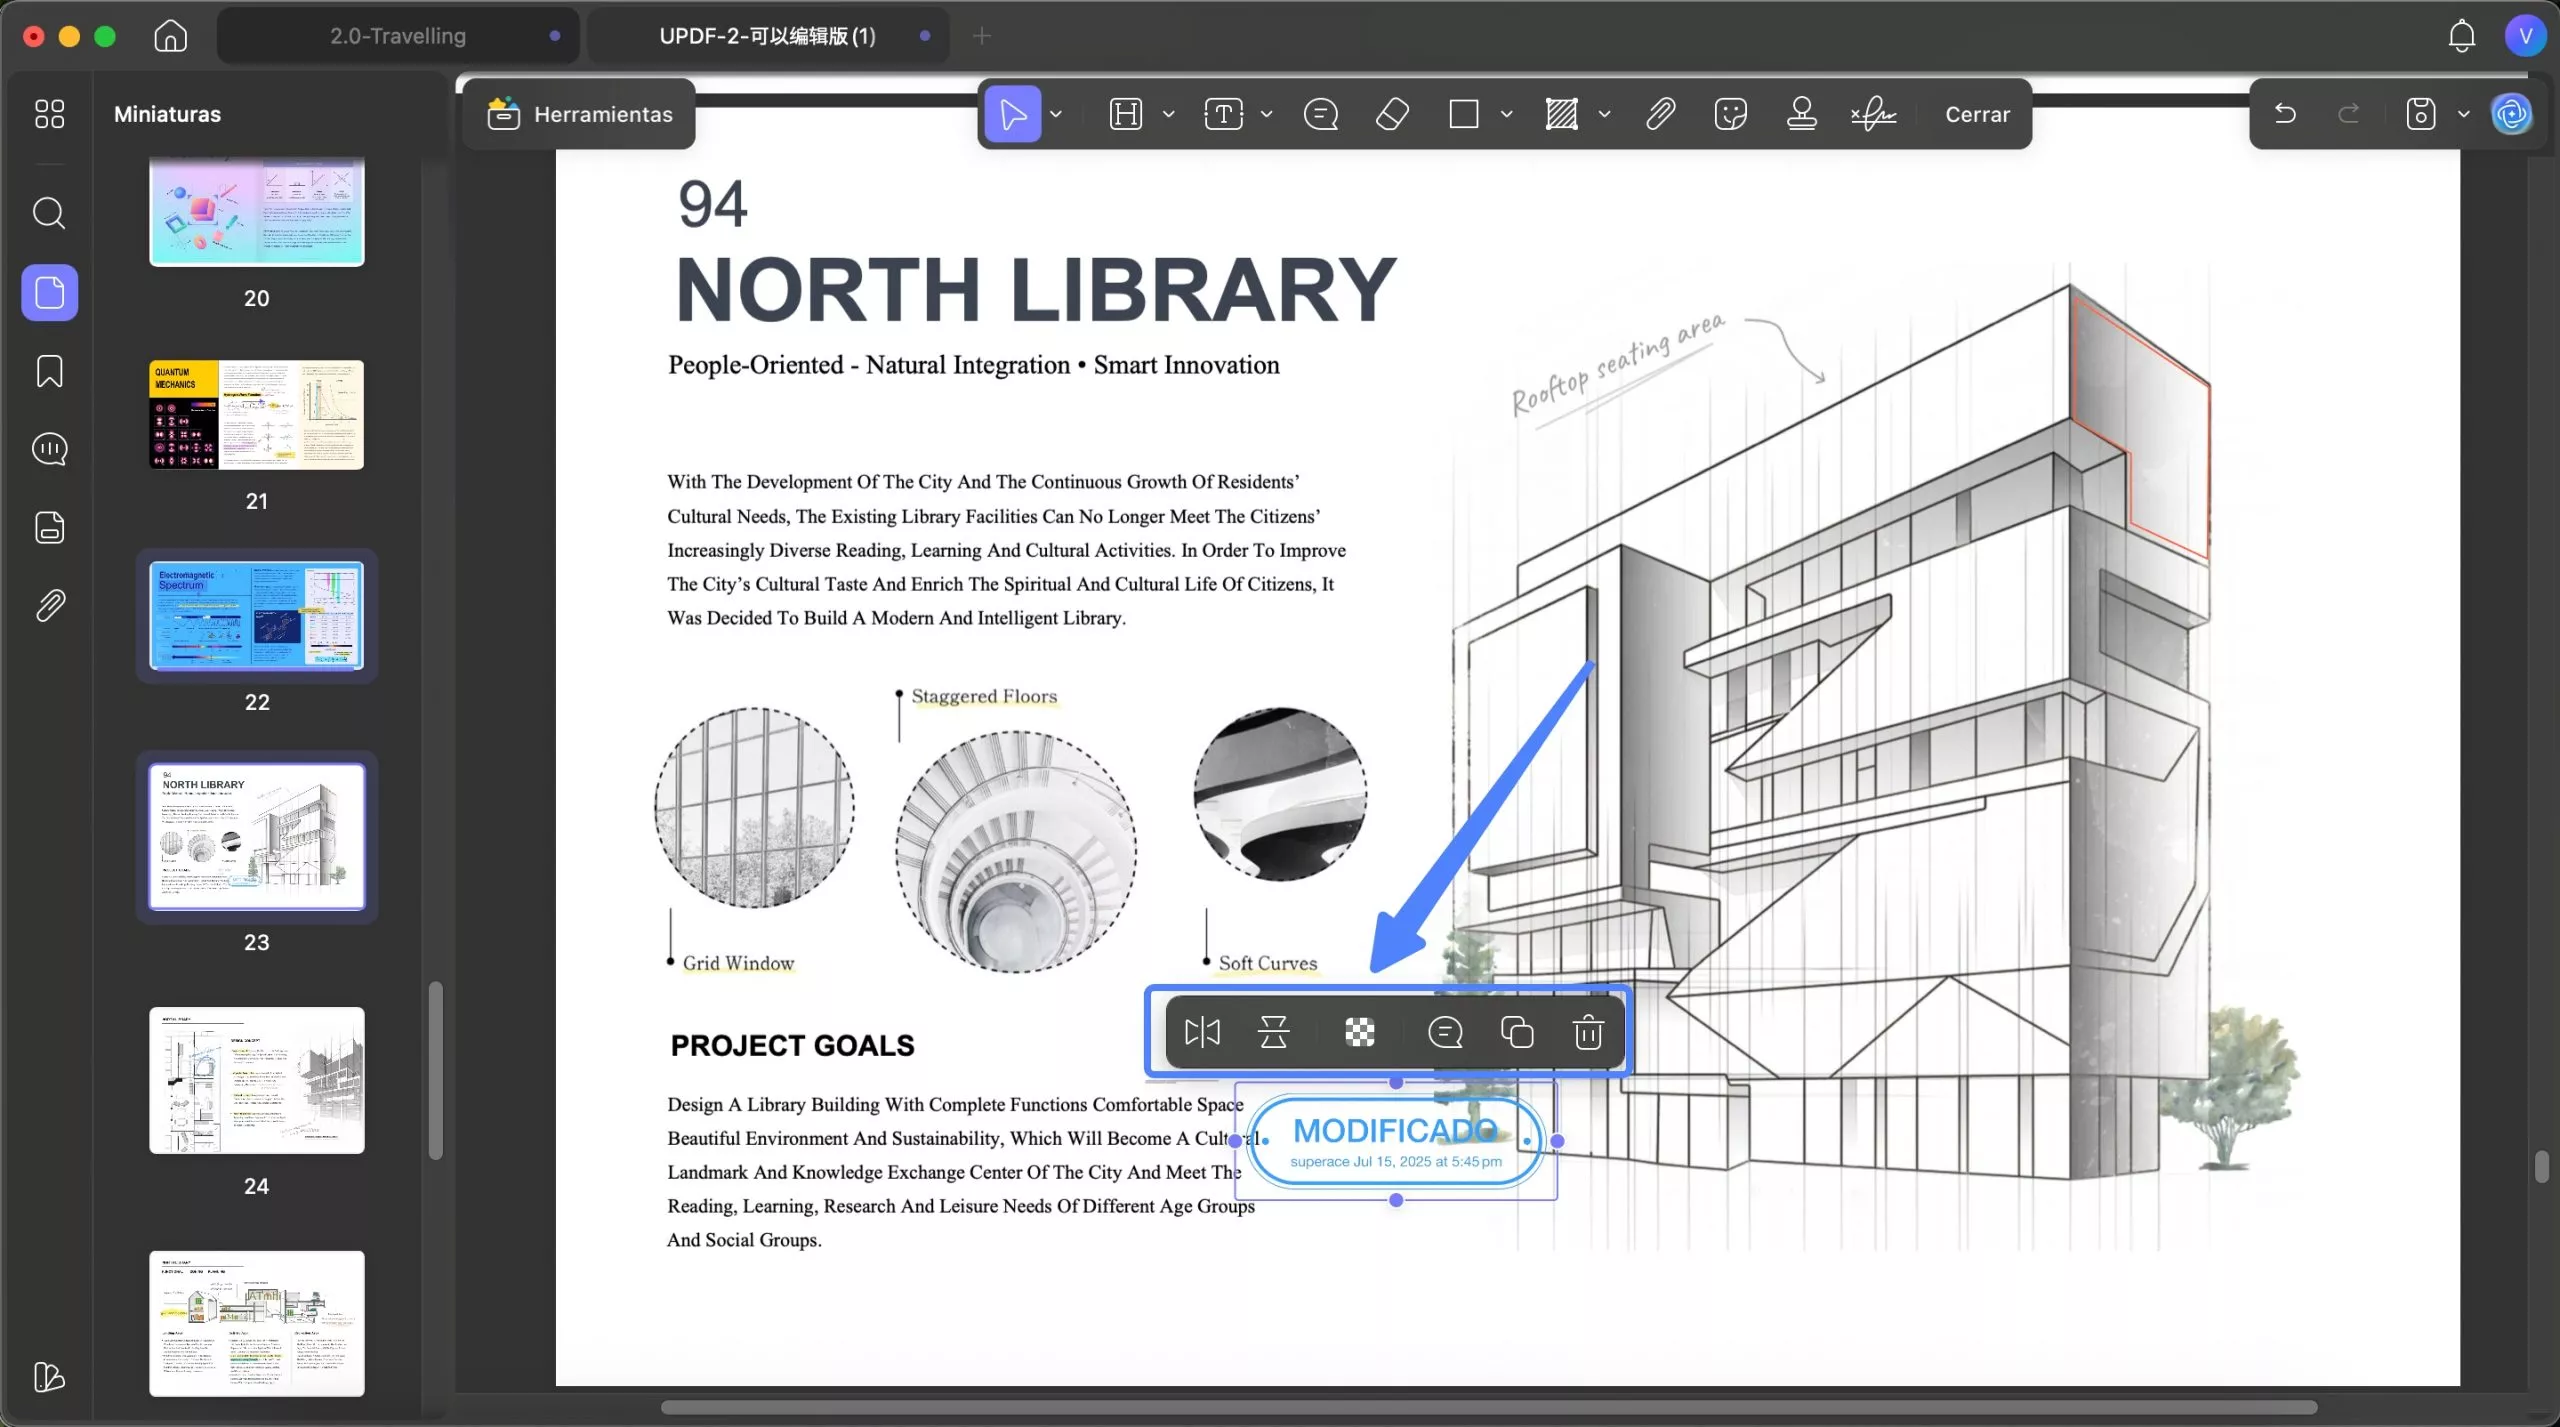Select page 23 North Library thumbnail

(257, 837)
